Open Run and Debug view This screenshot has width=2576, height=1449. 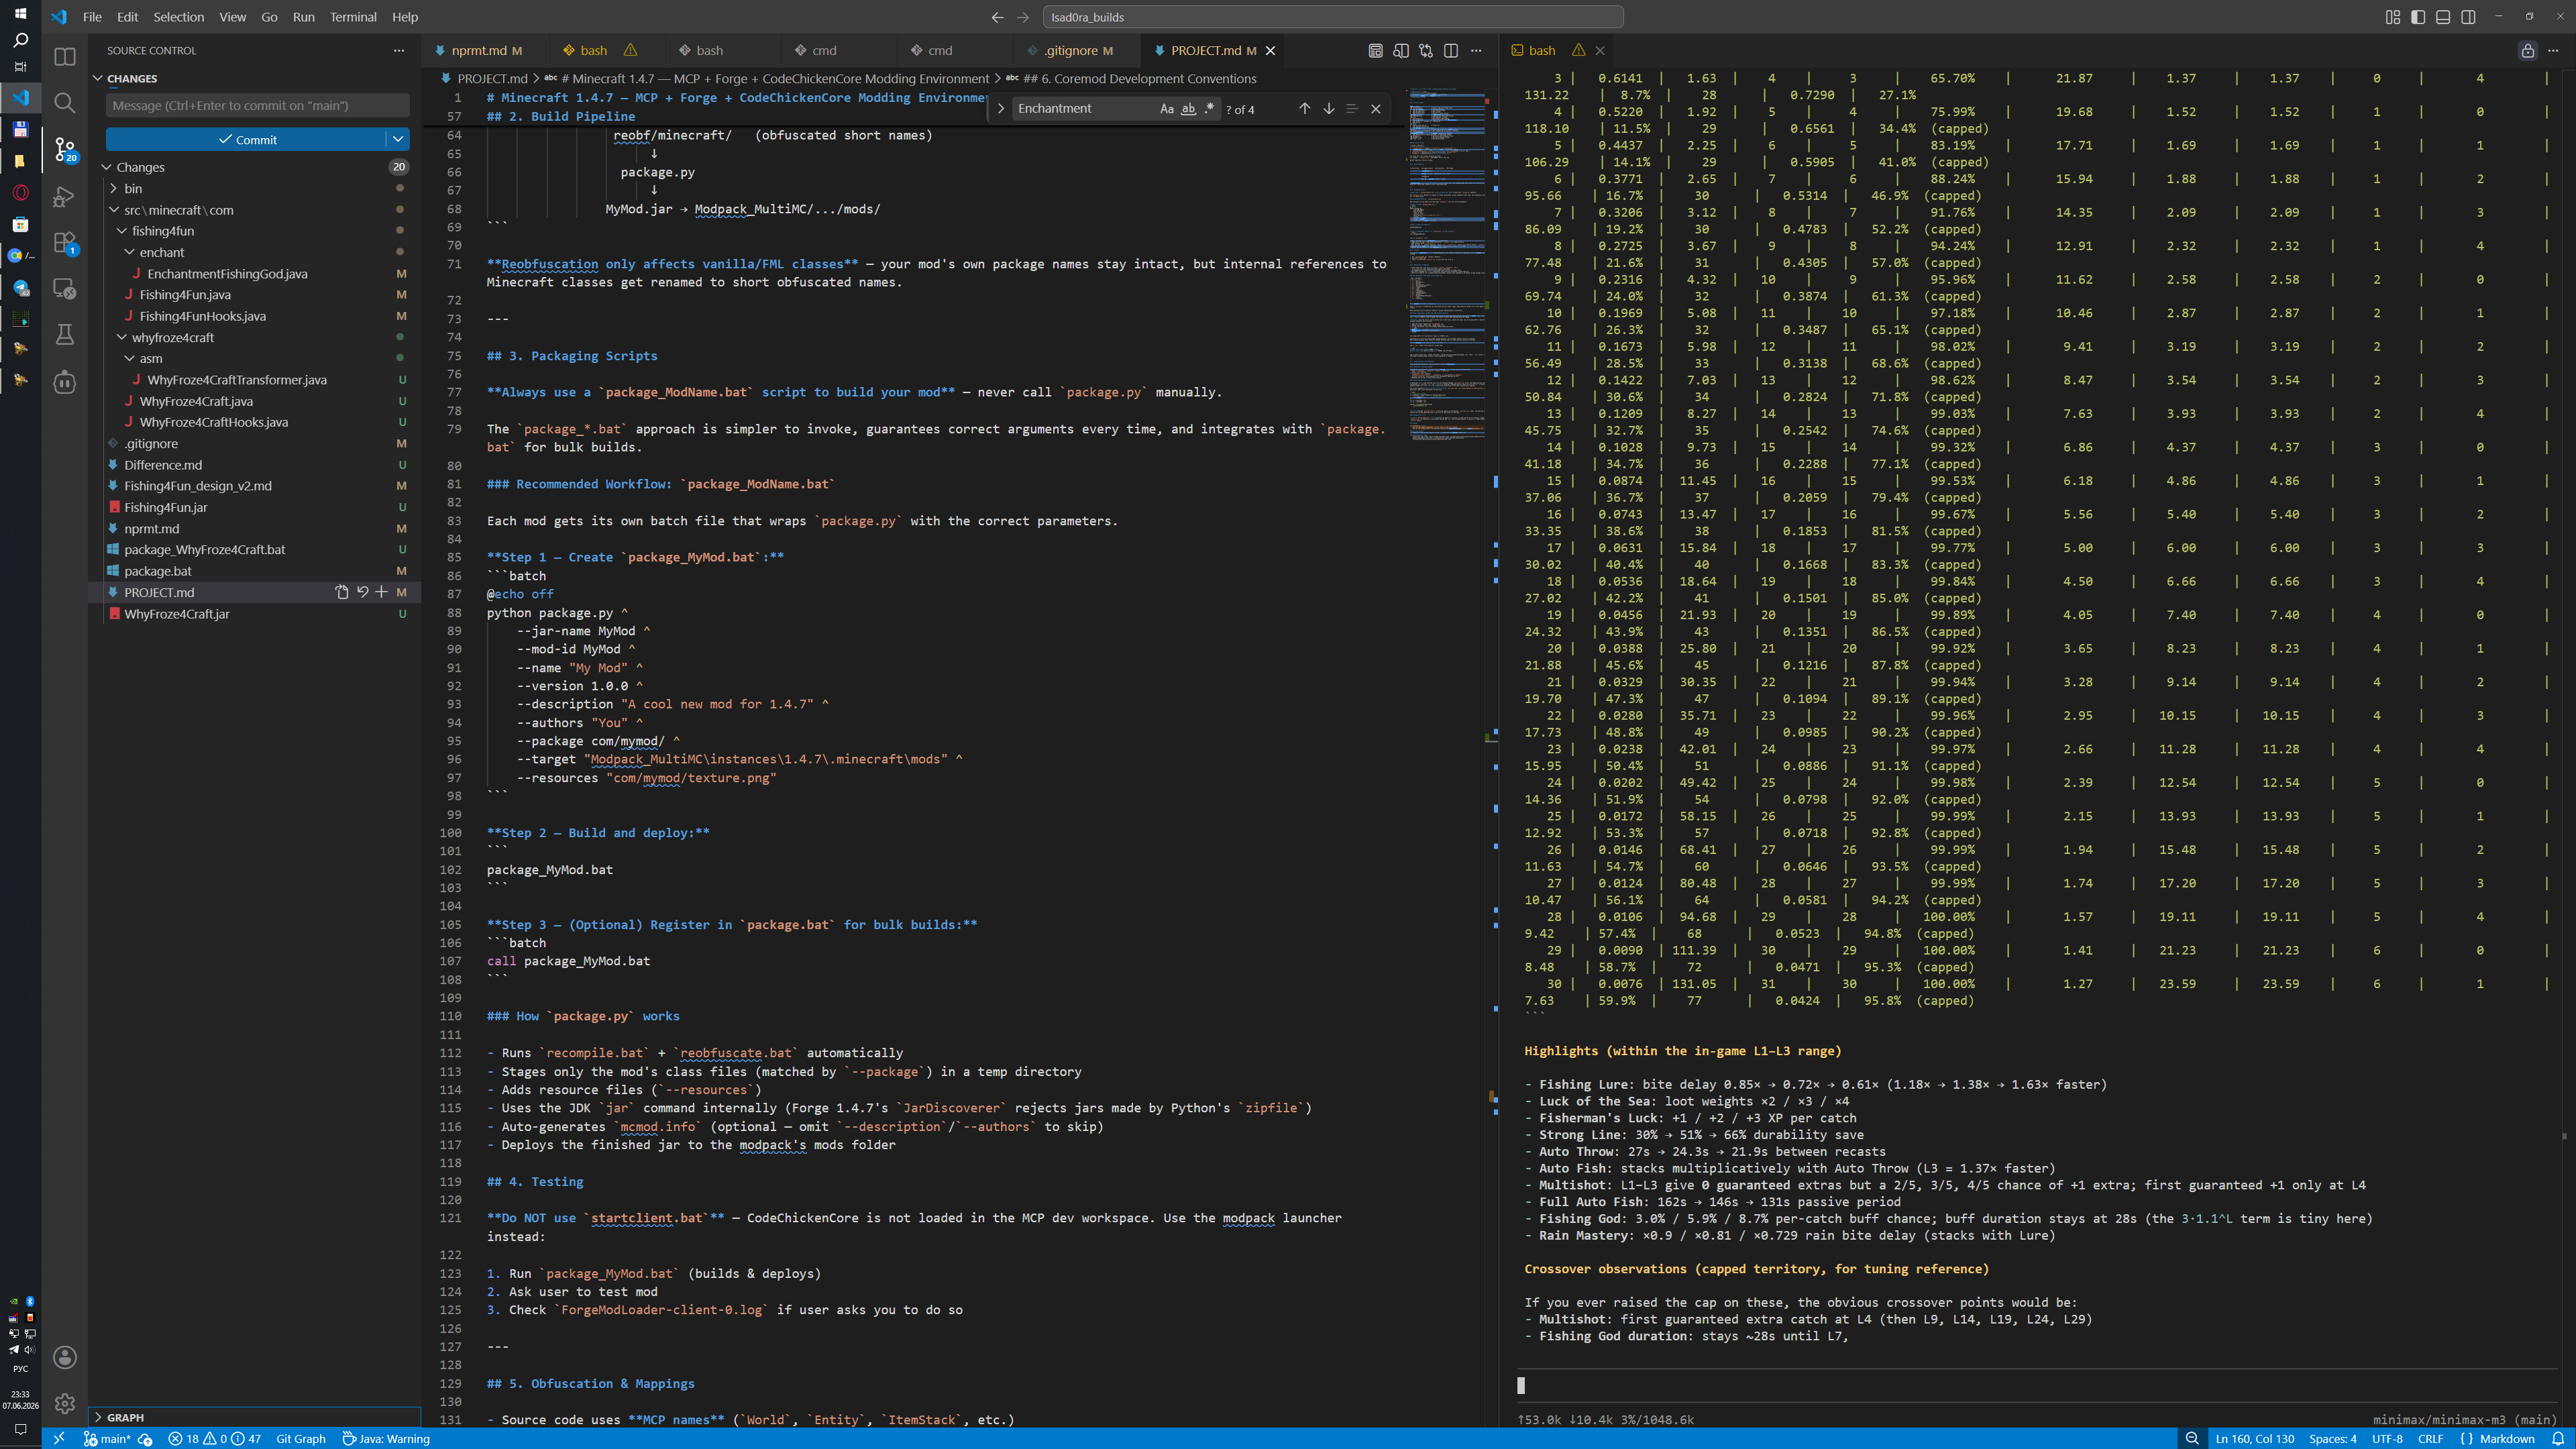pyautogui.click(x=65, y=196)
